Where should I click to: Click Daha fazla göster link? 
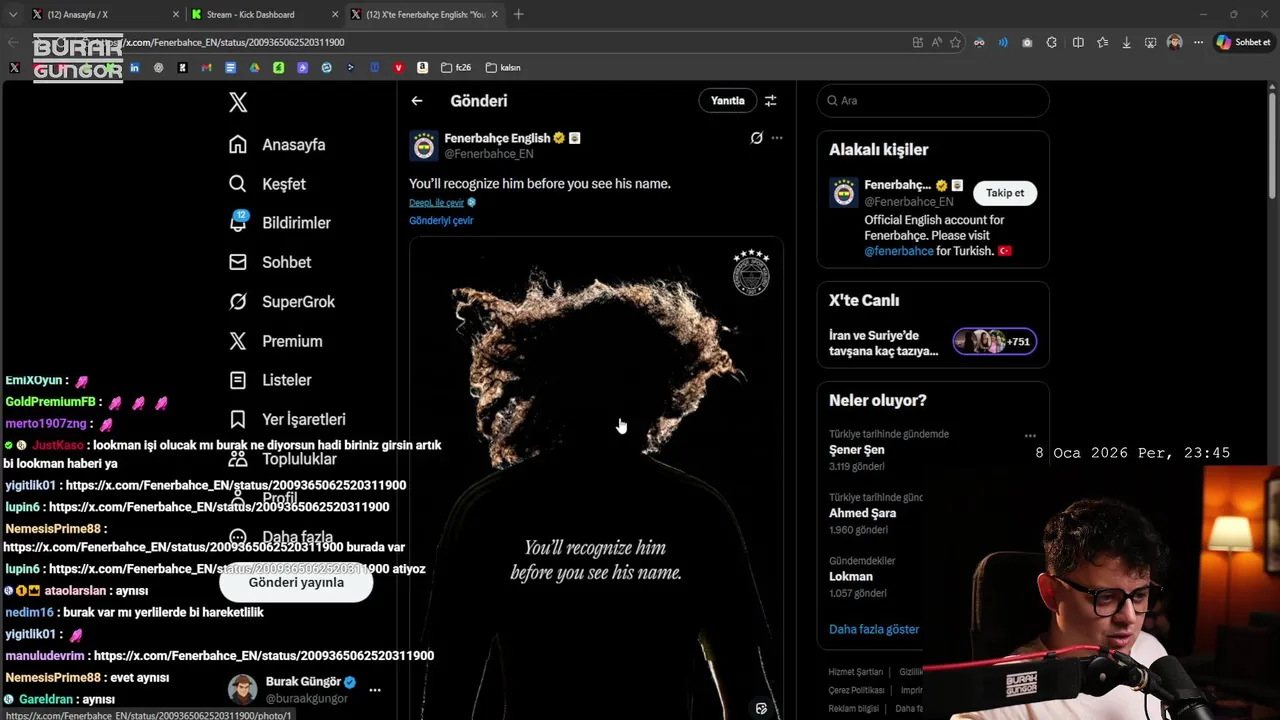(x=874, y=630)
